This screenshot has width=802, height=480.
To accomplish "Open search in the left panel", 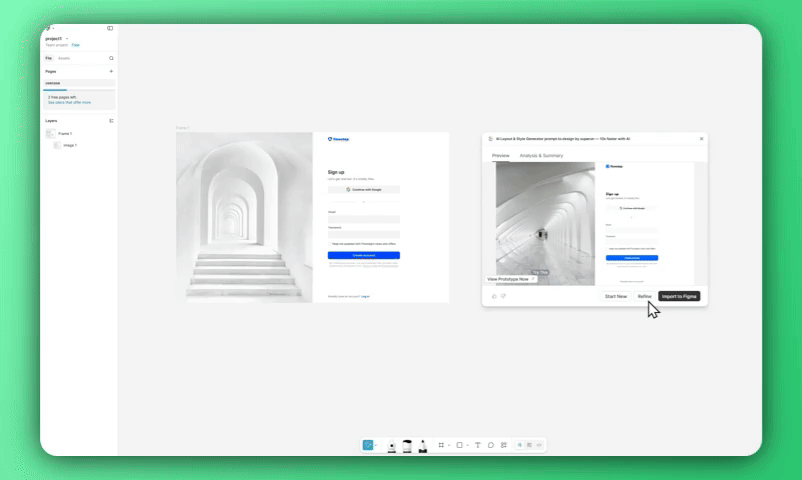I will (x=111, y=58).
